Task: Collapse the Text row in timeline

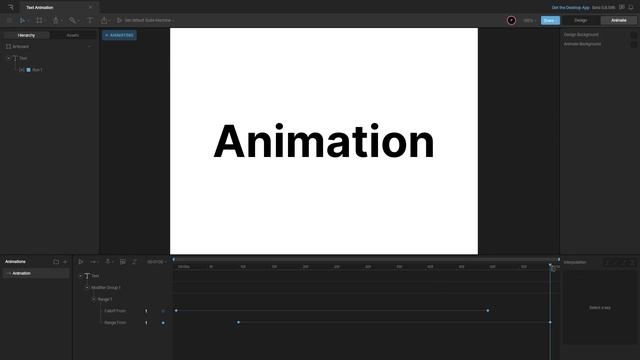Action: pyautogui.click(x=80, y=276)
